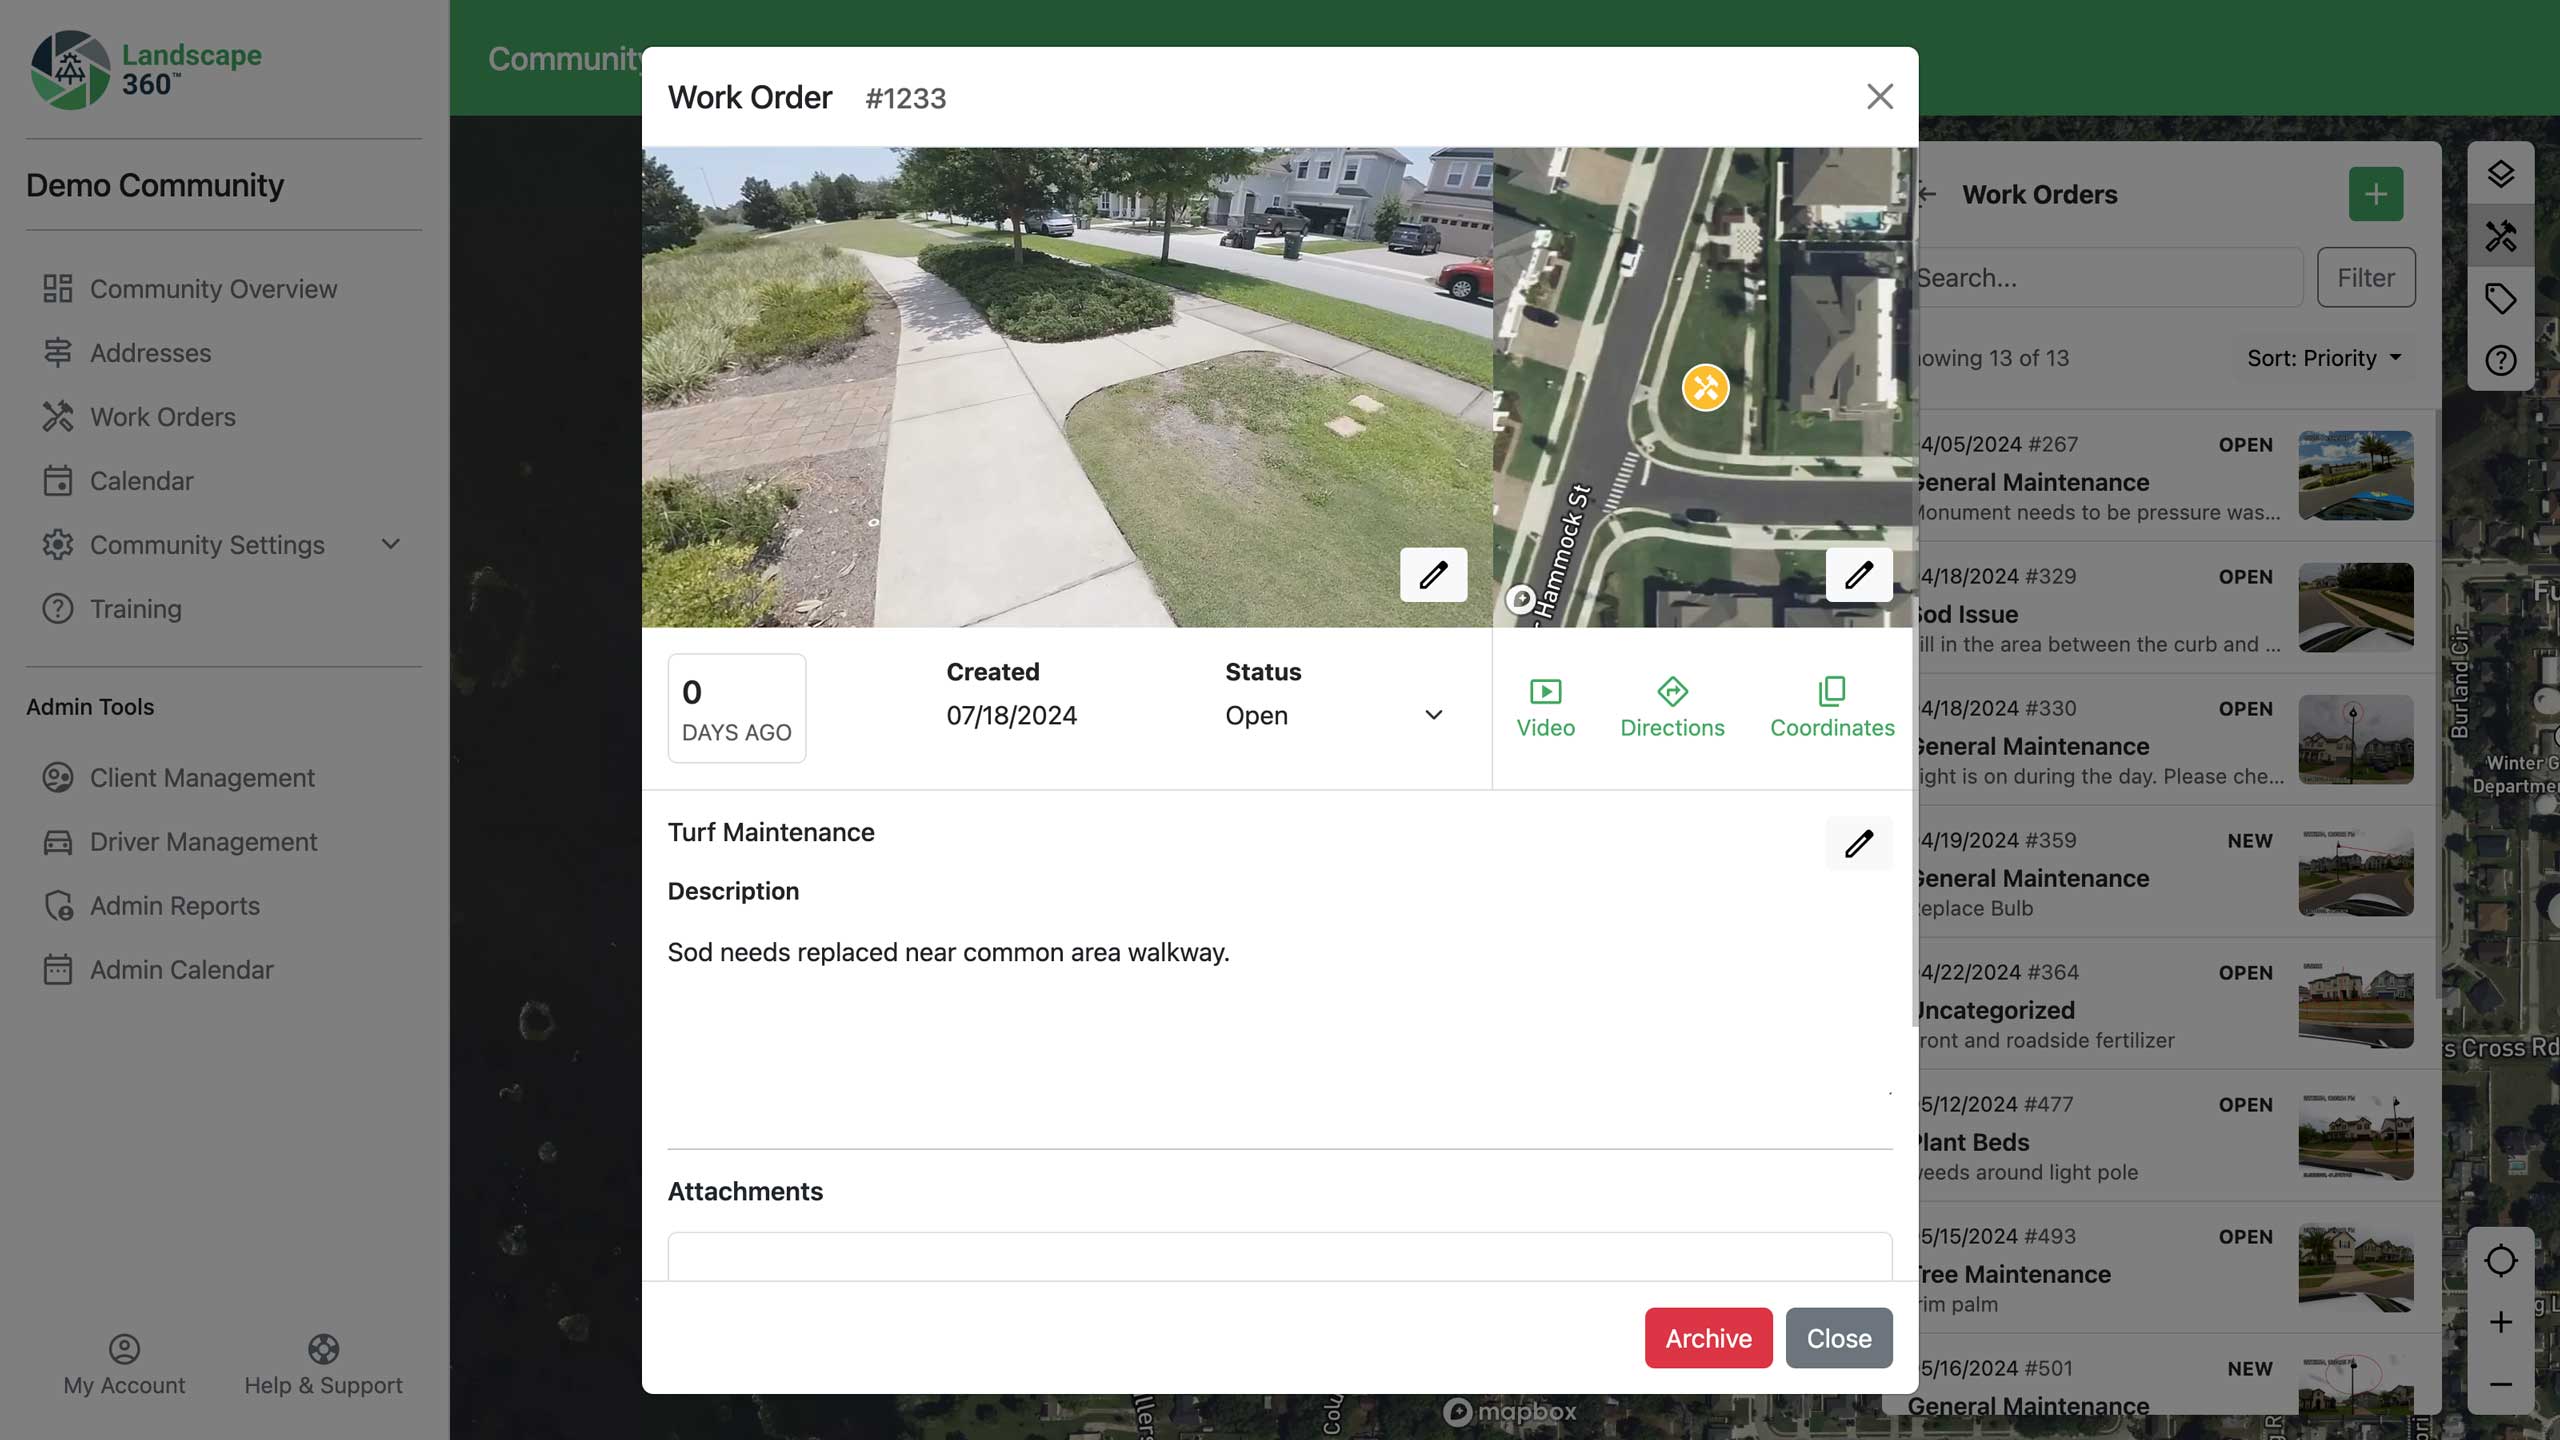Click the tag icon in map toolbar
2560x1440 pixels.
(x=2500, y=298)
